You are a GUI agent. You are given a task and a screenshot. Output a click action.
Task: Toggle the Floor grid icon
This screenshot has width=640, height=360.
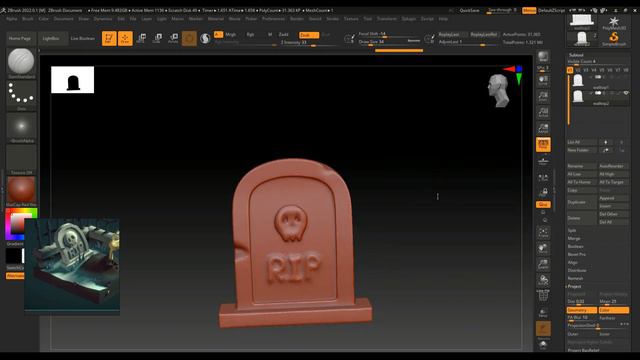[x=543, y=161]
